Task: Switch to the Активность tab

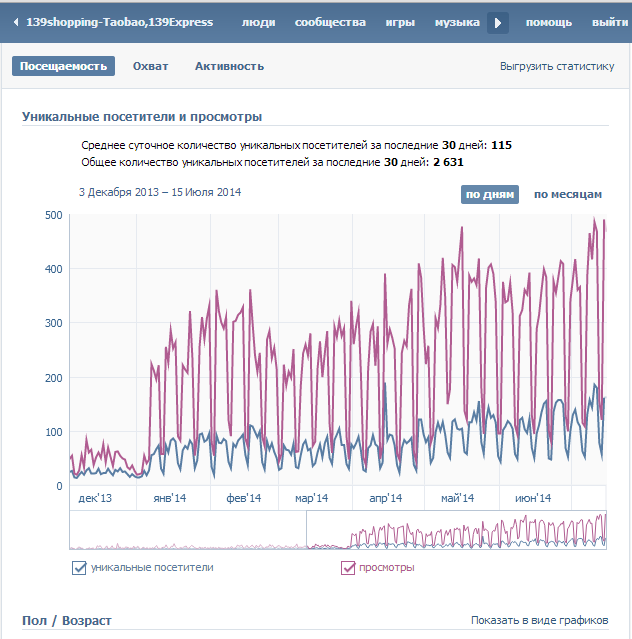Action: 229,66
